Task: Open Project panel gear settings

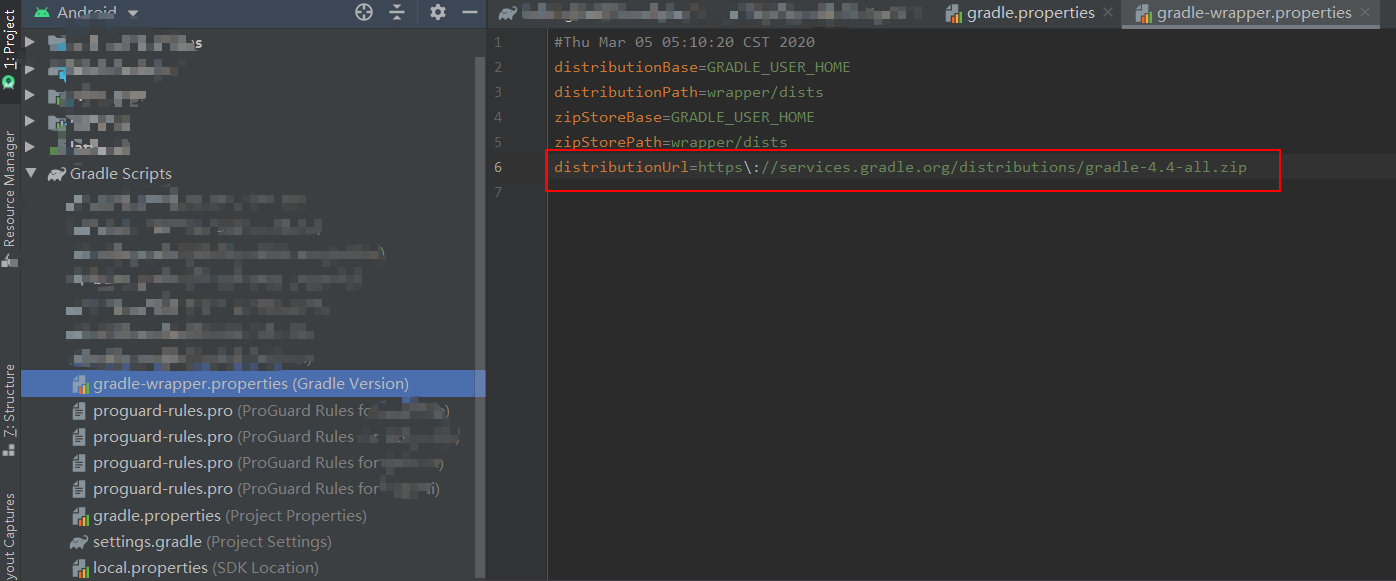Action: click(x=437, y=12)
